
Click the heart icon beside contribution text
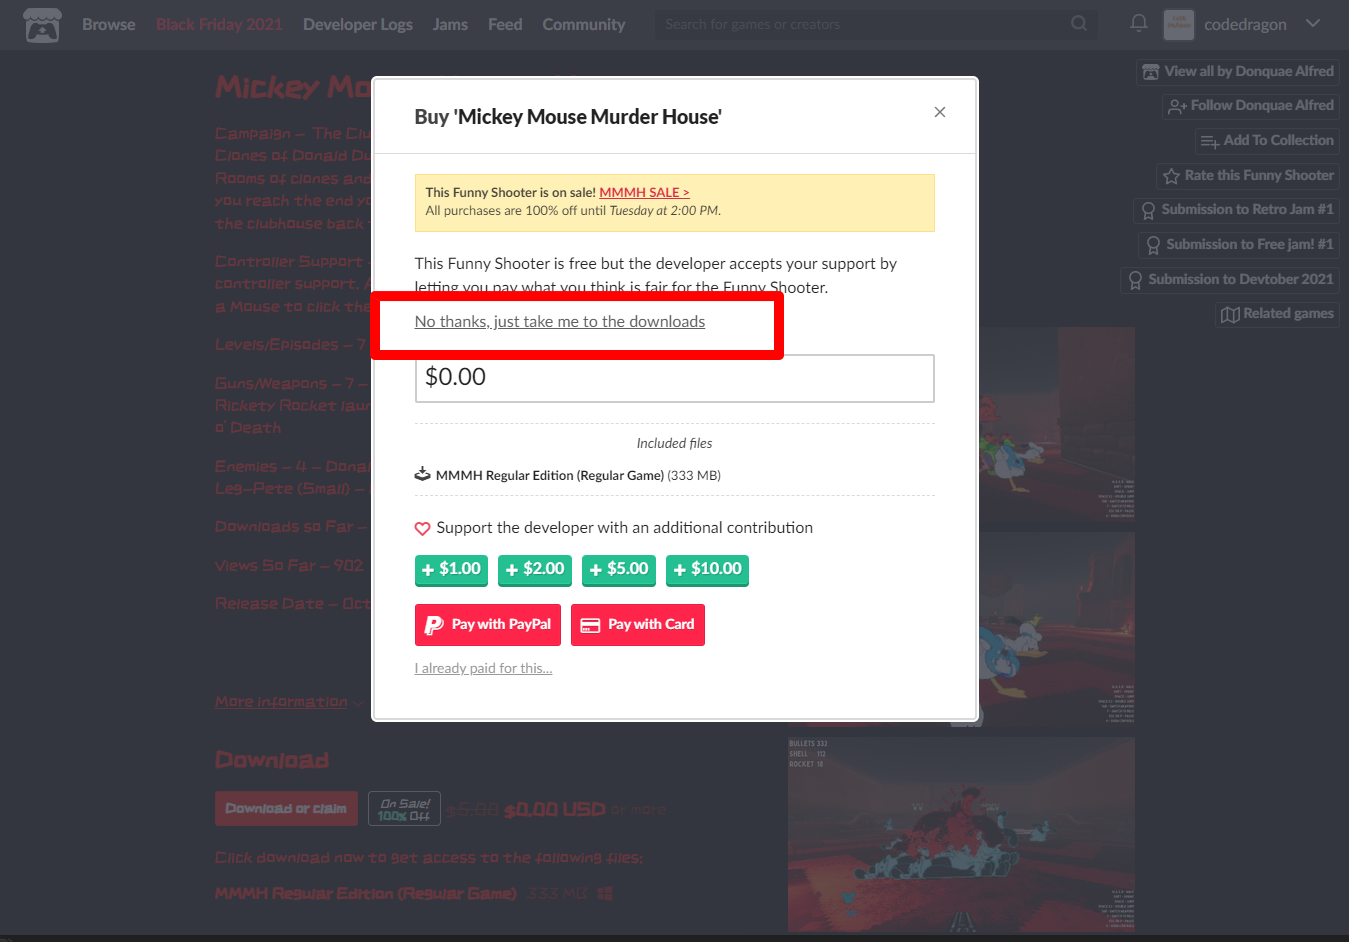point(423,528)
